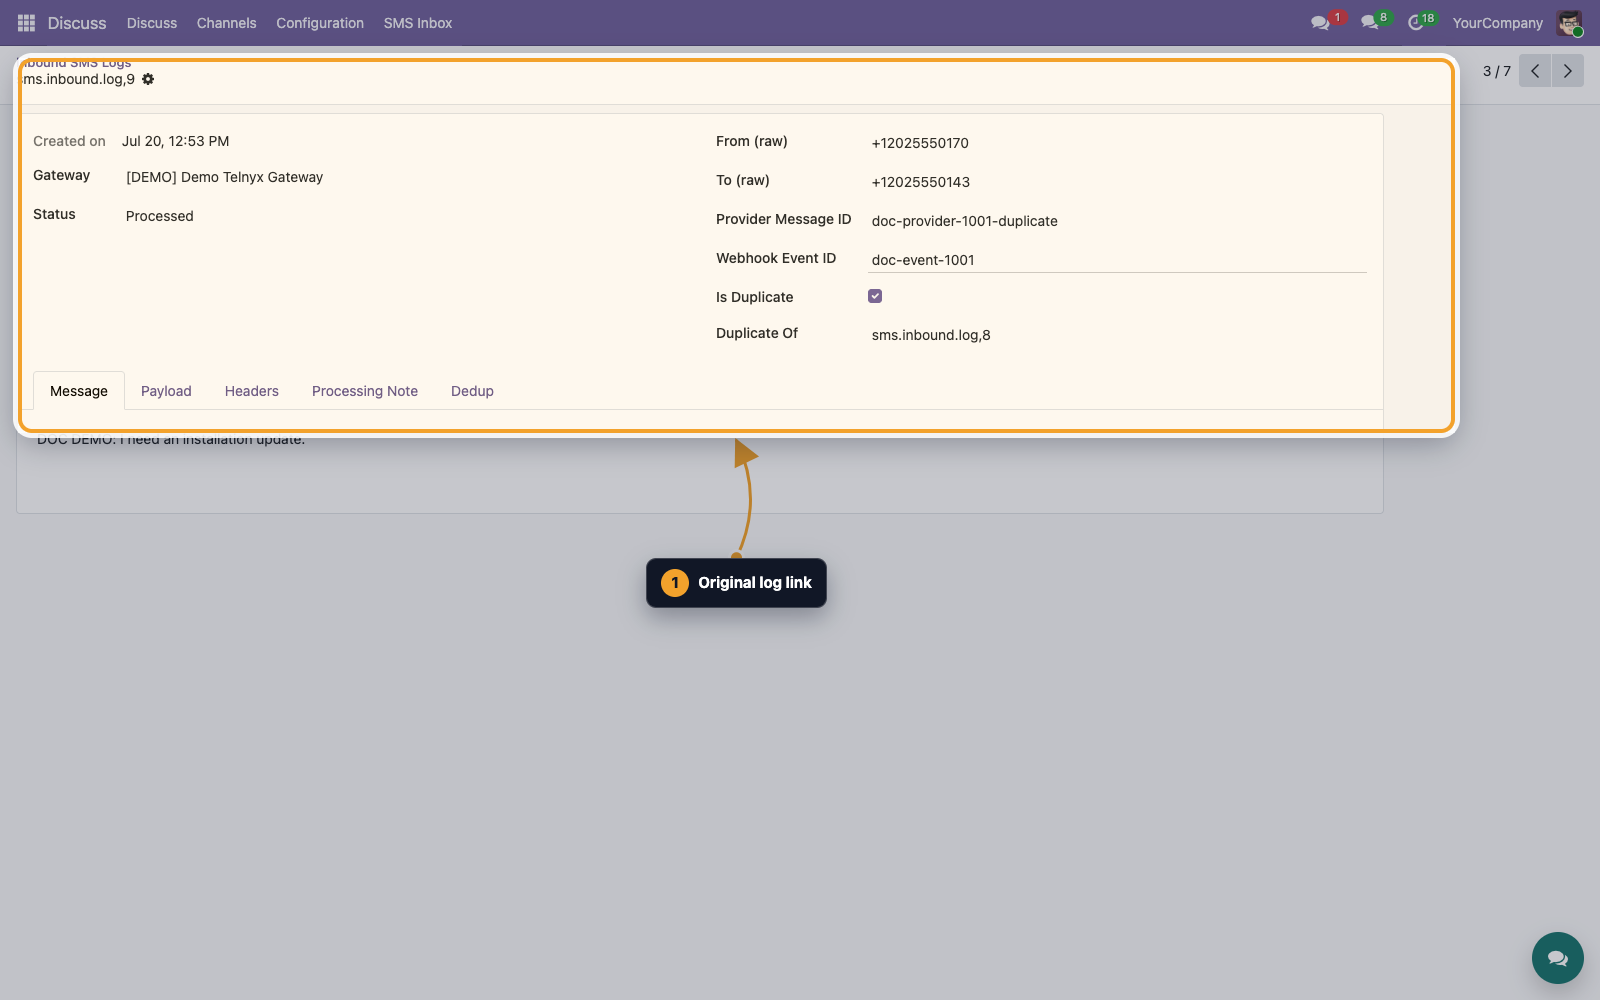Open Duplicate Of link sms.inbound.log,8

click(x=931, y=335)
